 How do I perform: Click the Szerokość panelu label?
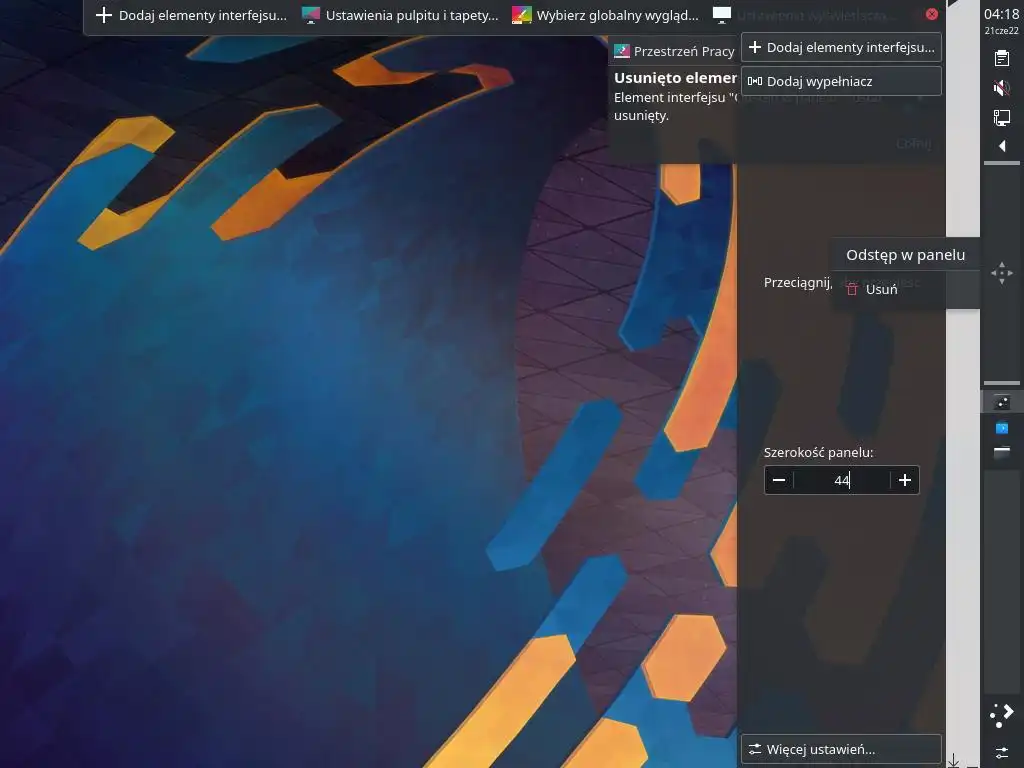pyautogui.click(x=818, y=452)
